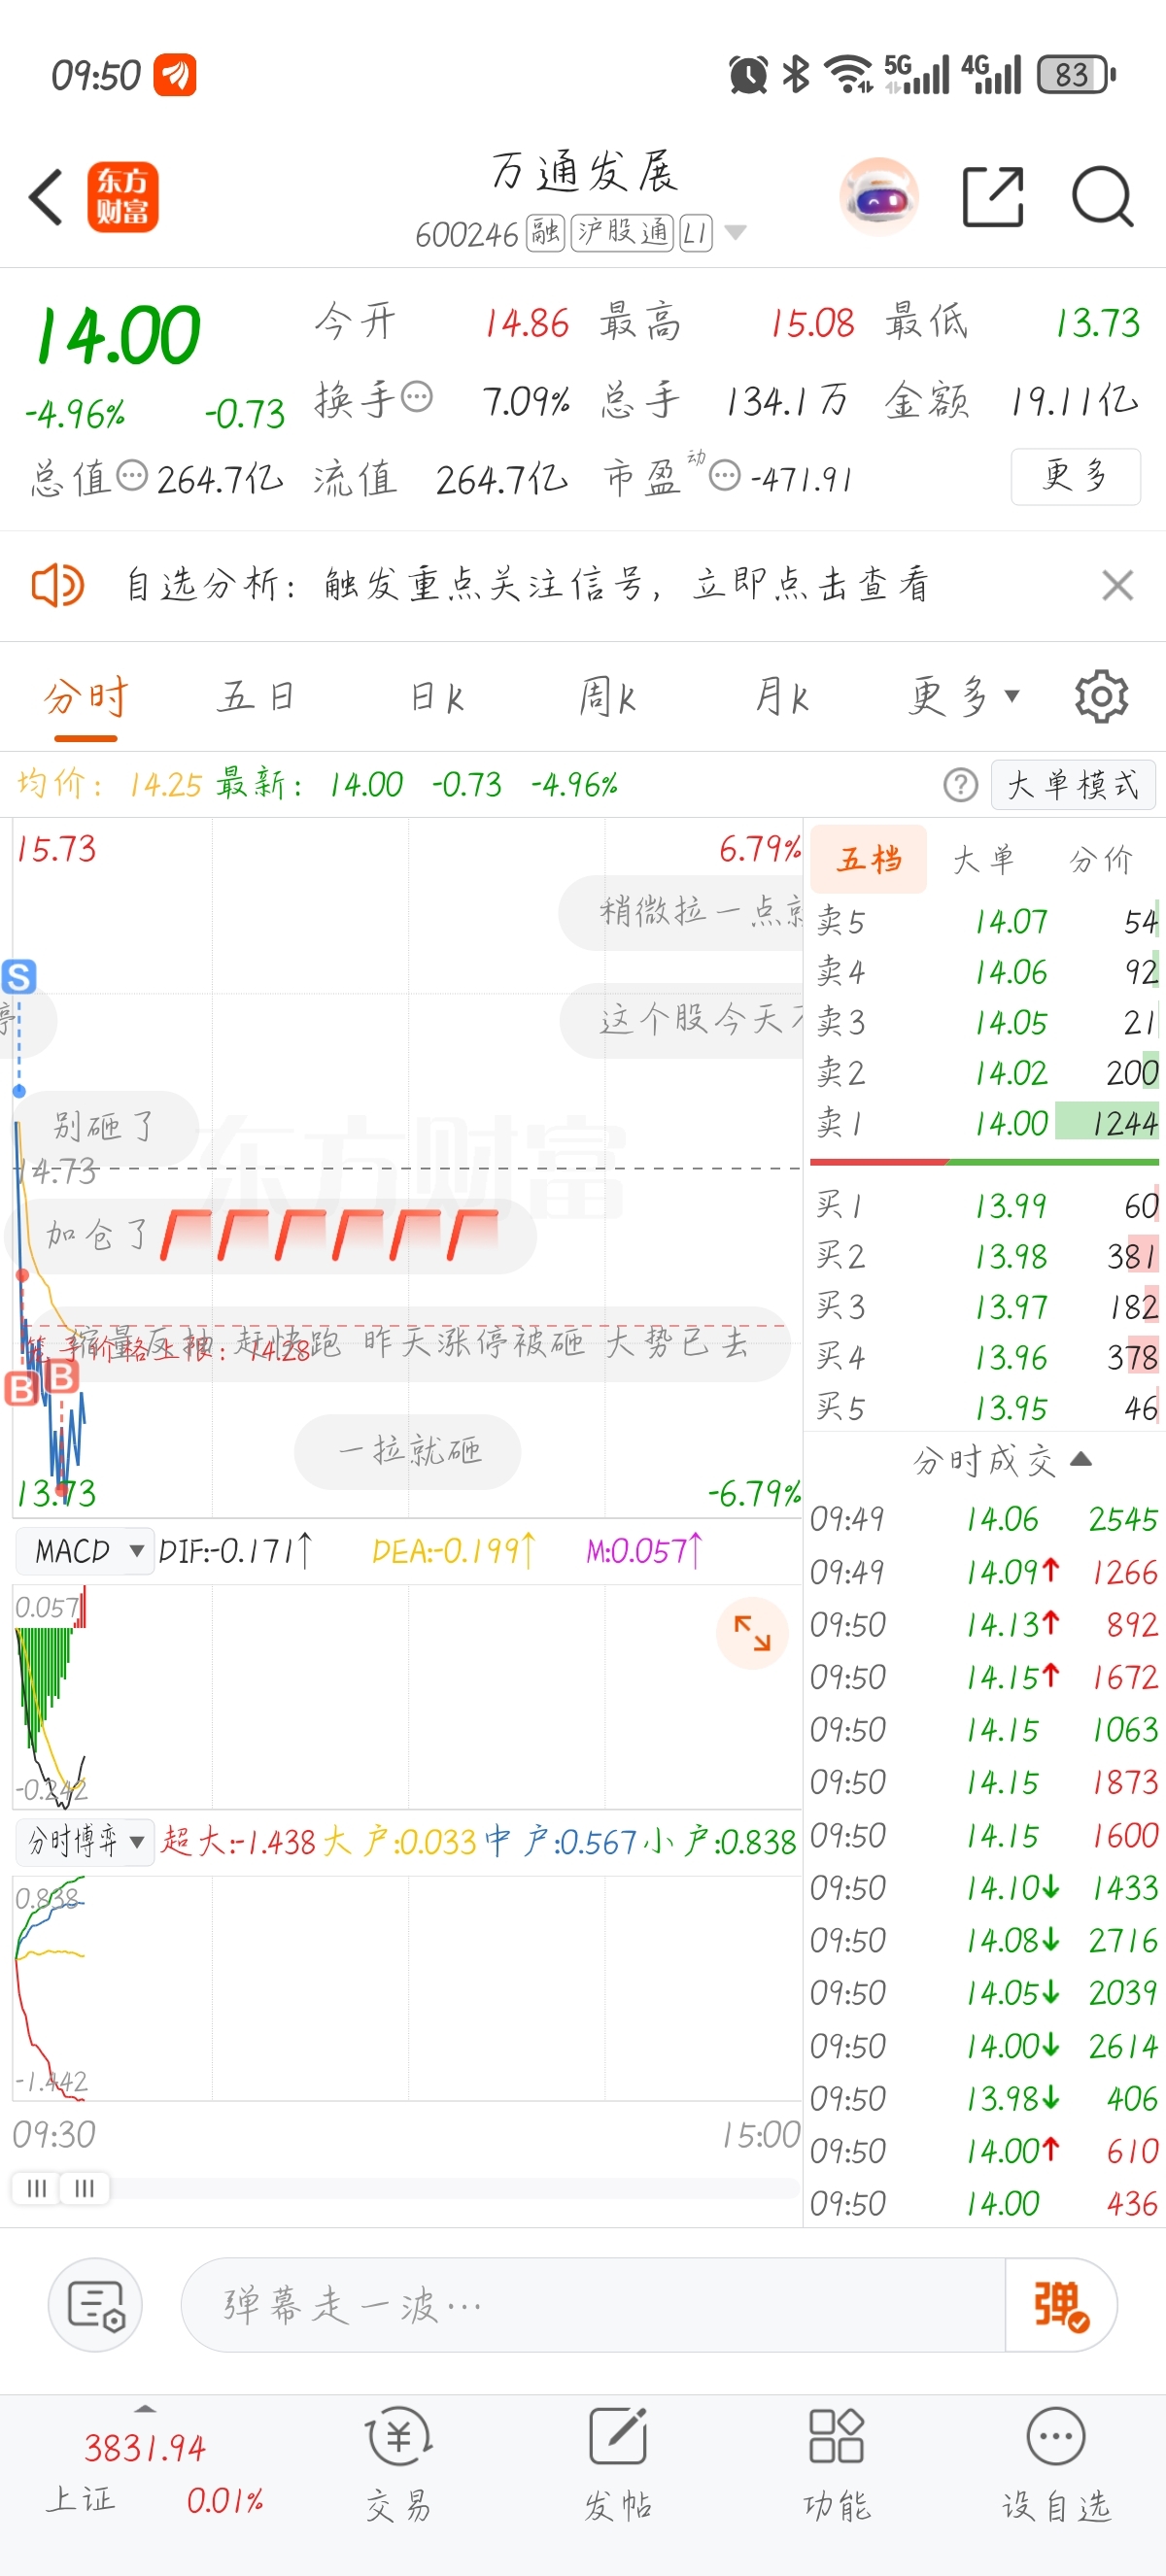1166x2576 pixels.
Task: Open 交易 trading icon
Action: 399,2464
